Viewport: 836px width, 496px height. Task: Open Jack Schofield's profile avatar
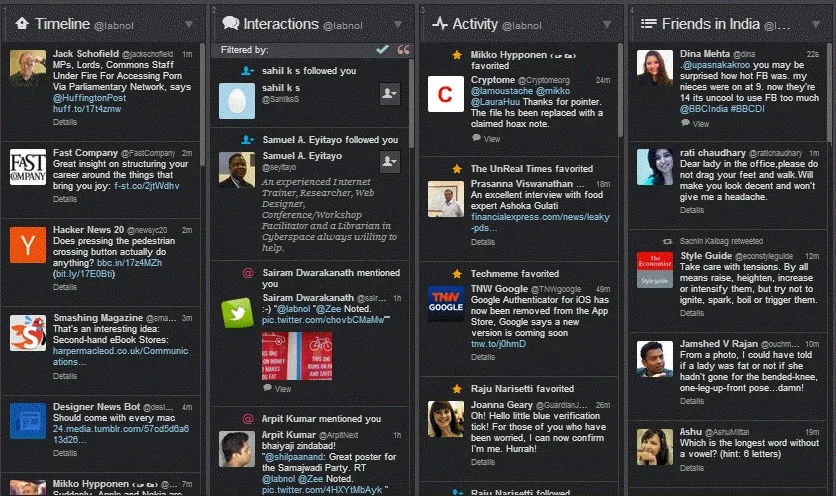coord(28,68)
